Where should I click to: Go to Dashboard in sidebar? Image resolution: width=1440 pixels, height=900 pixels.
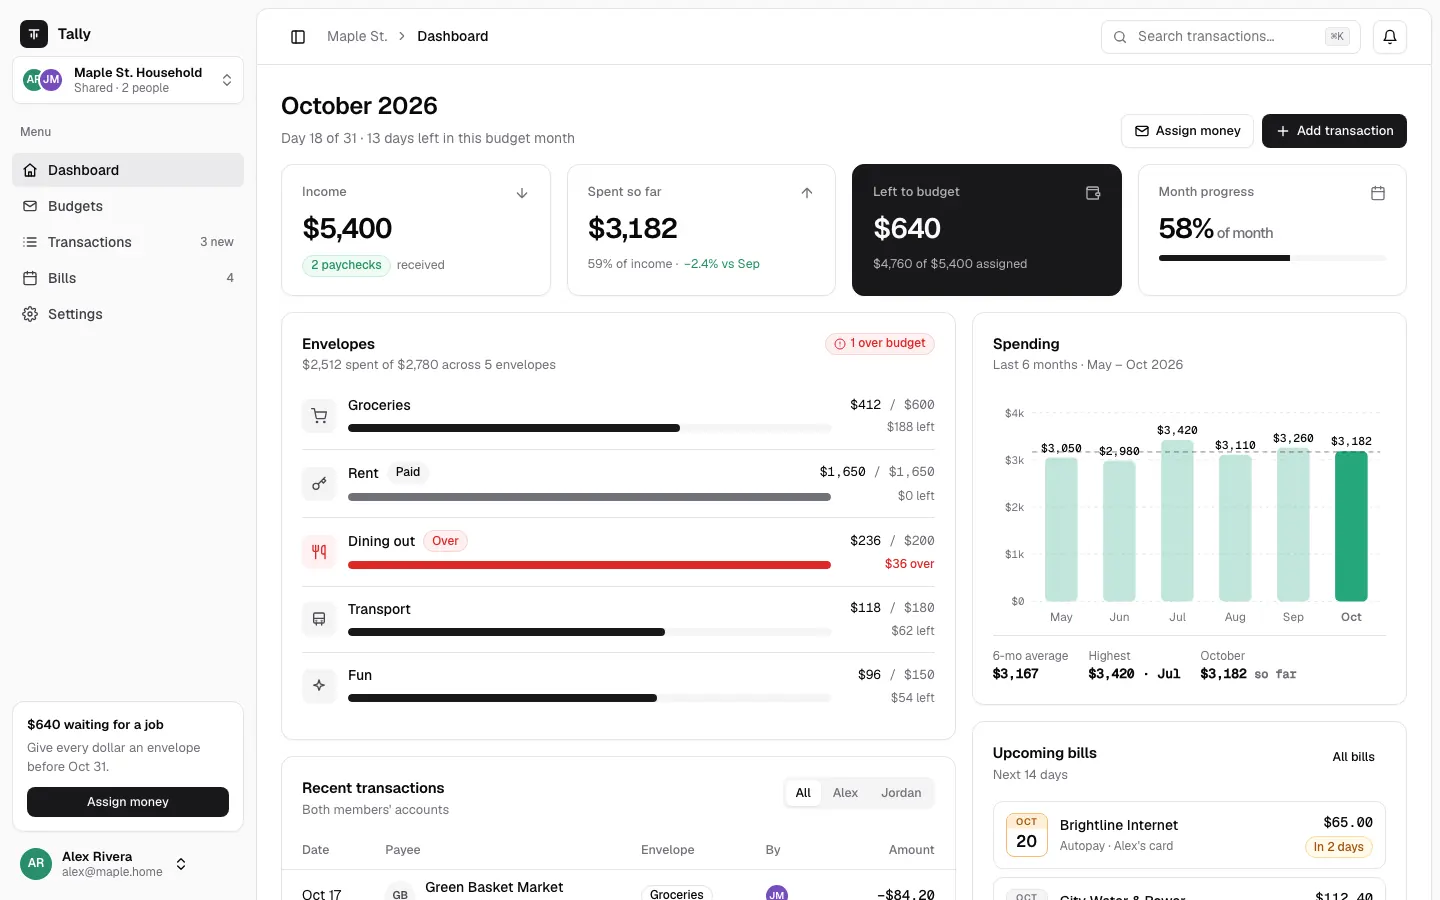pos(128,170)
